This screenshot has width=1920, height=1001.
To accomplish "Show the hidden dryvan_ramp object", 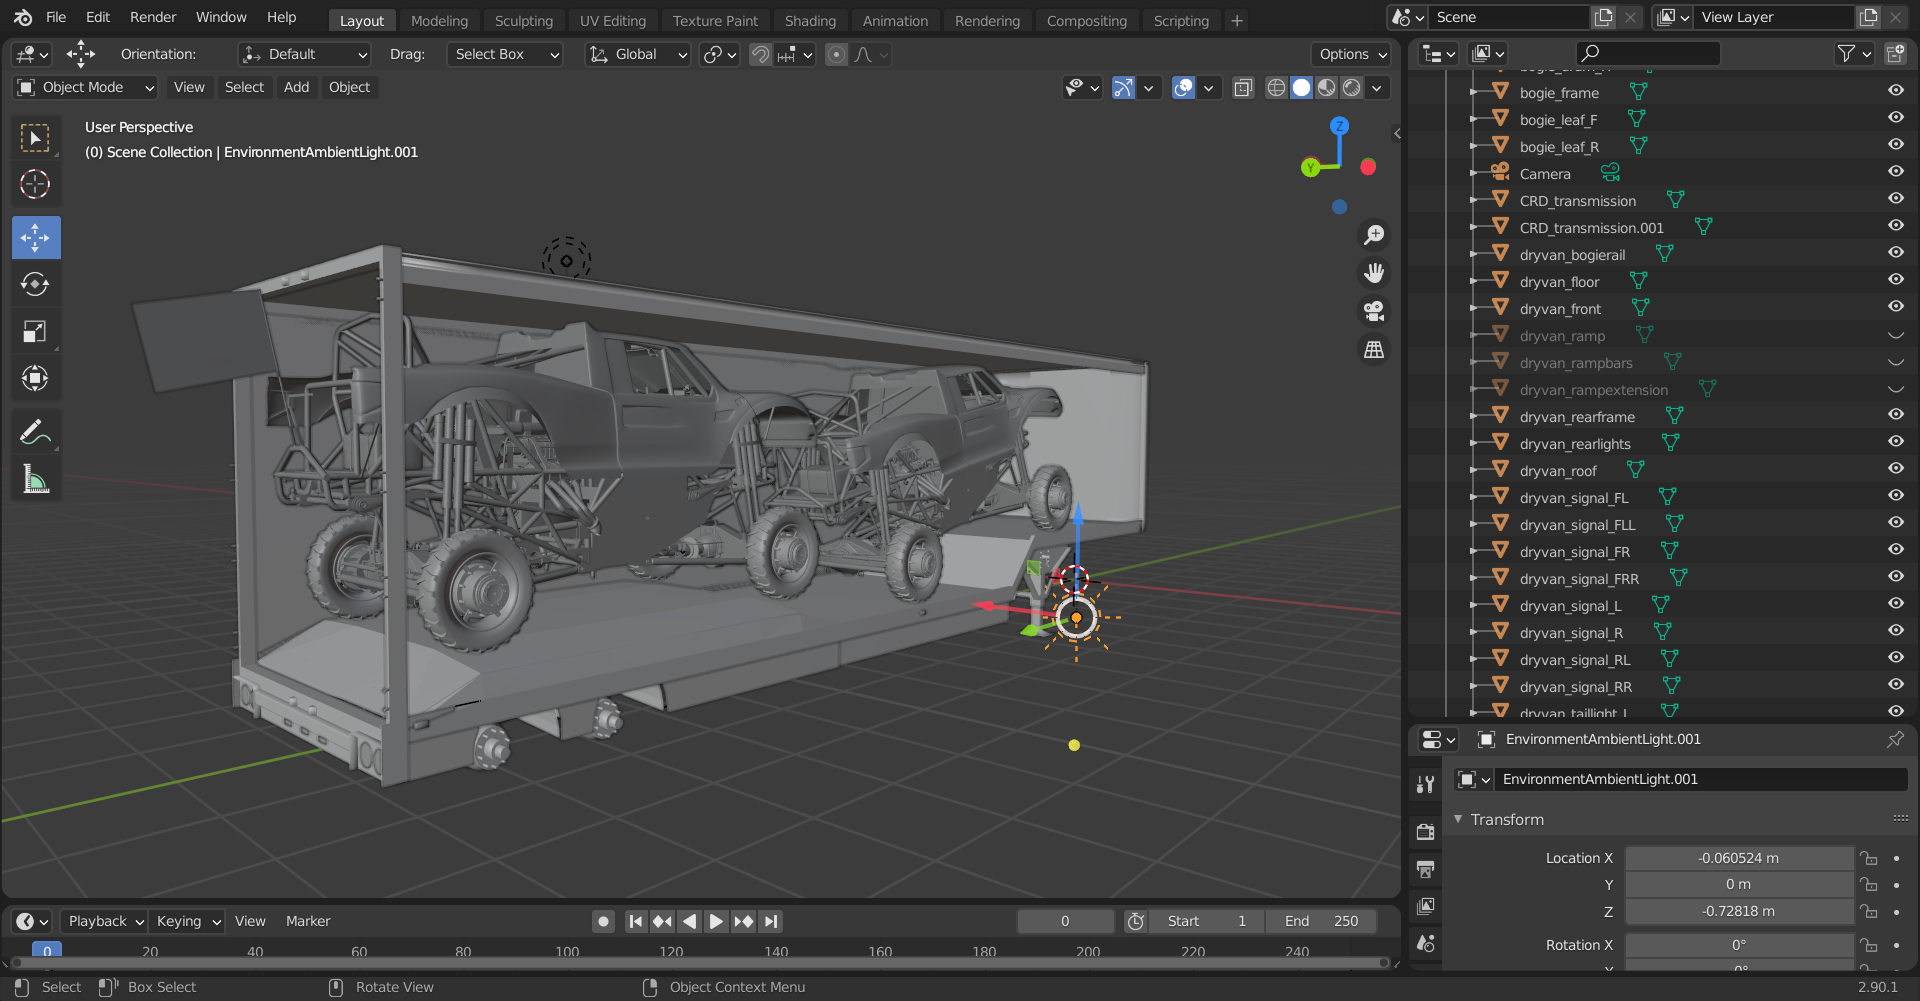I will coord(1895,335).
